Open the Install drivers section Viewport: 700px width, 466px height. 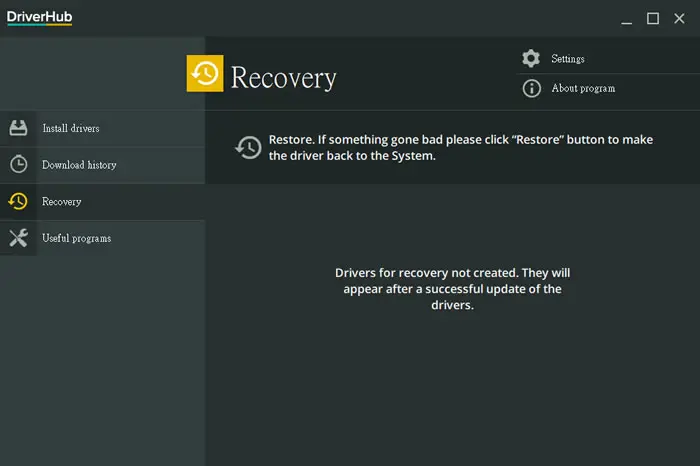102,129
